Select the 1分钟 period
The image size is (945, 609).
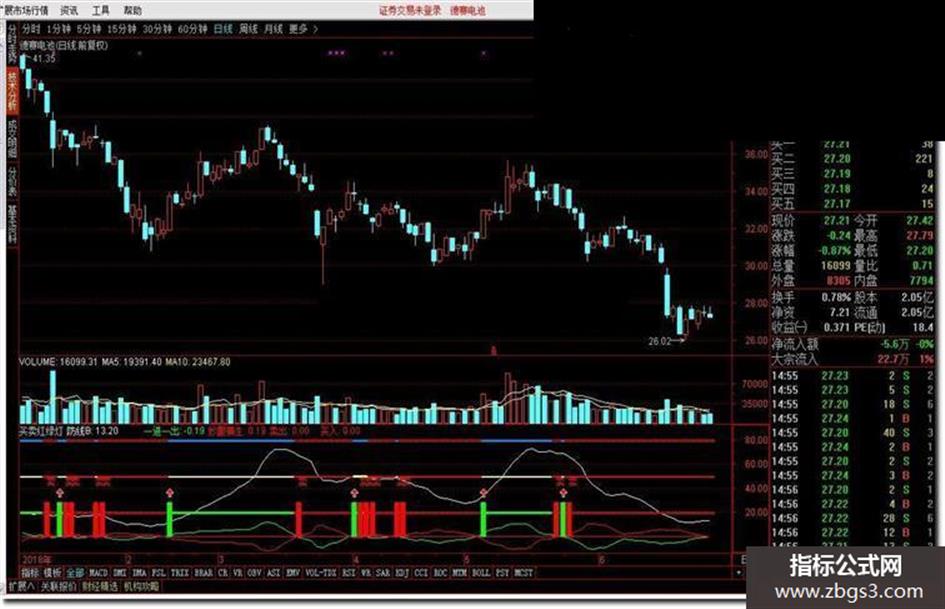pos(58,28)
